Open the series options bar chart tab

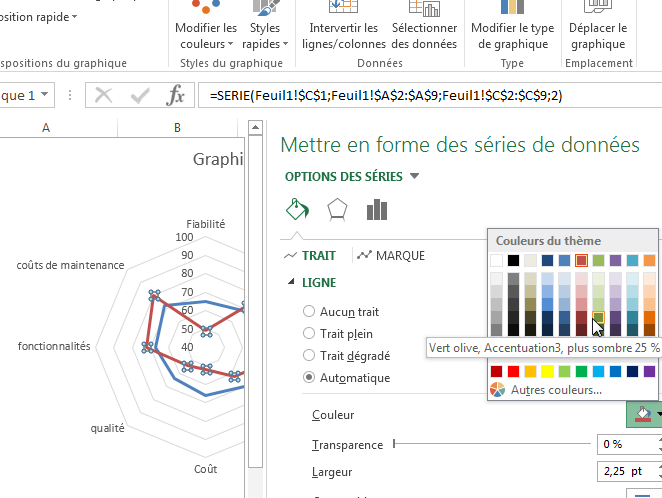[x=377, y=209]
